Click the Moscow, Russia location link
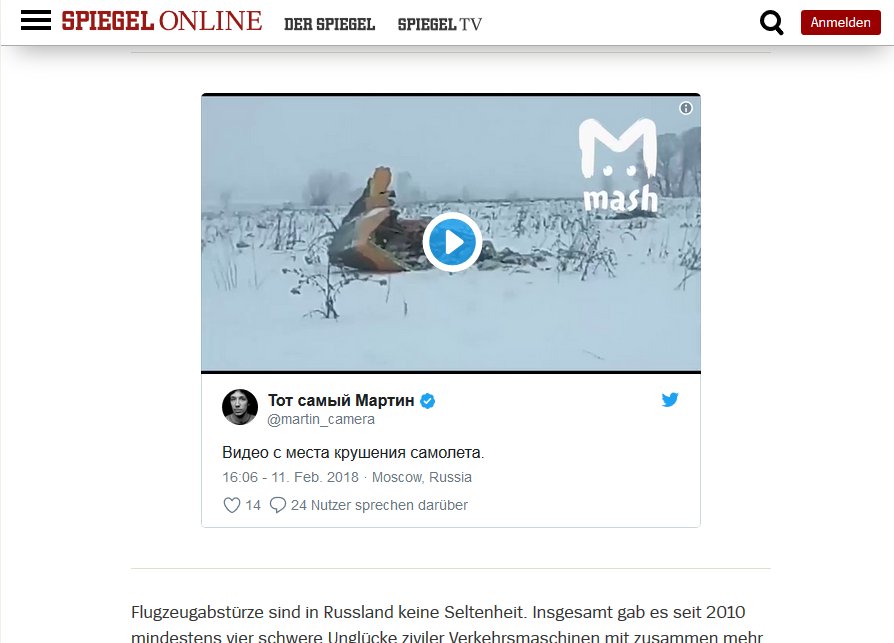 (x=422, y=477)
